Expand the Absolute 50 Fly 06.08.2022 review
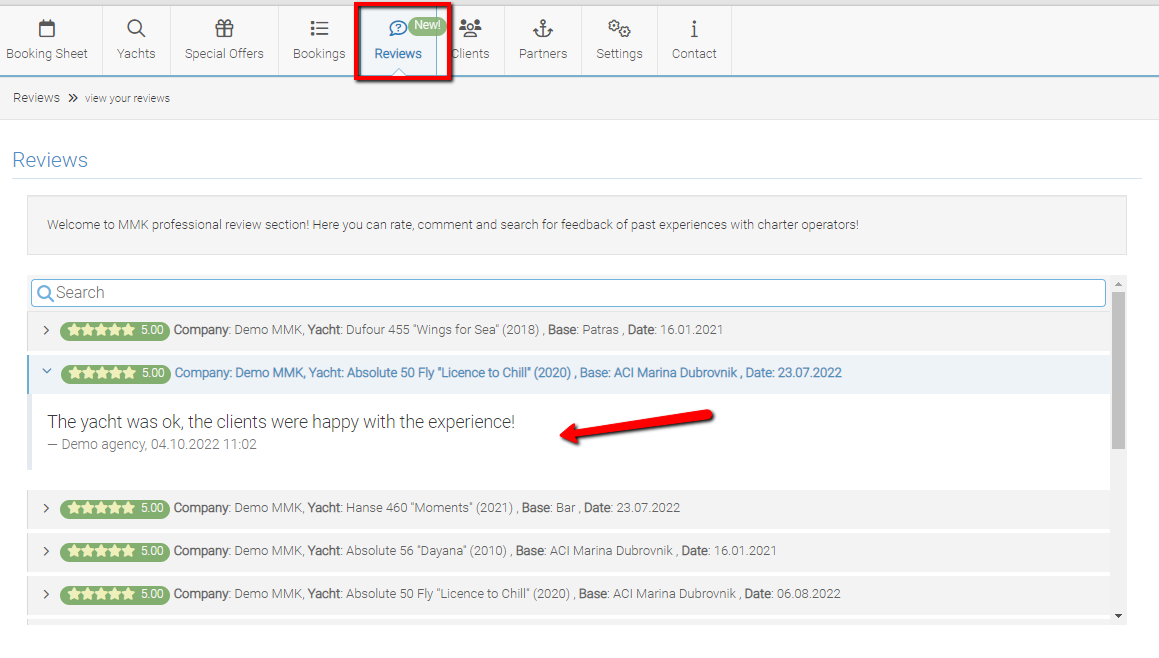 46,594
